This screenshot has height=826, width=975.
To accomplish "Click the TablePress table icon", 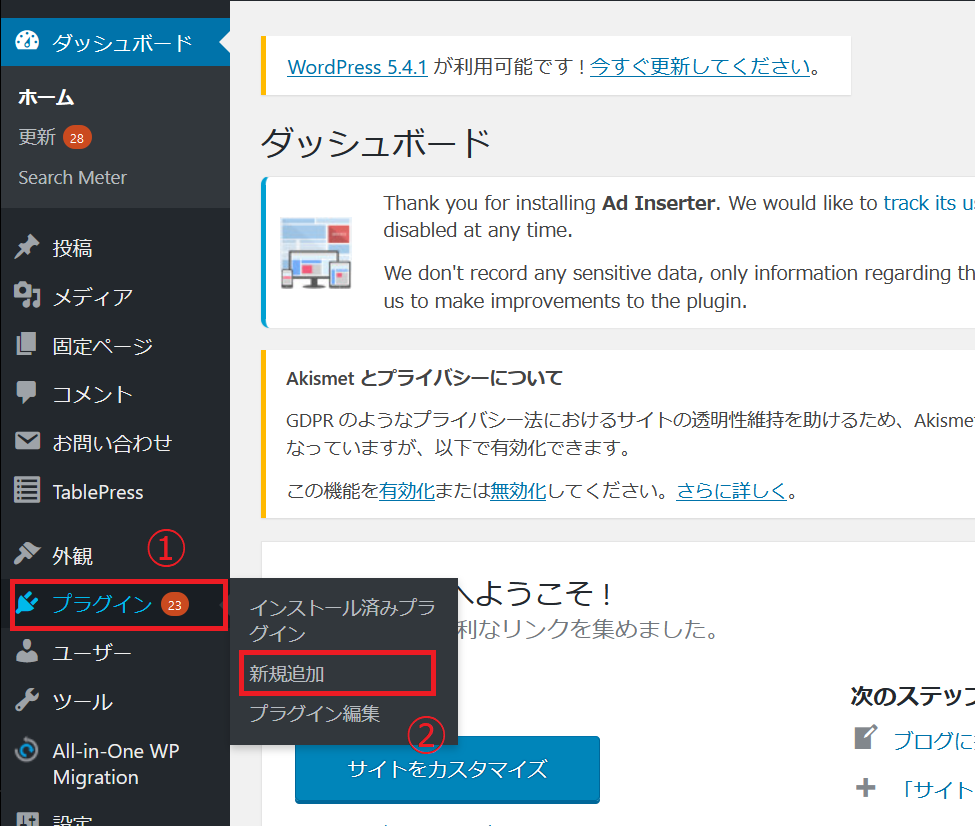I will 27,491.
